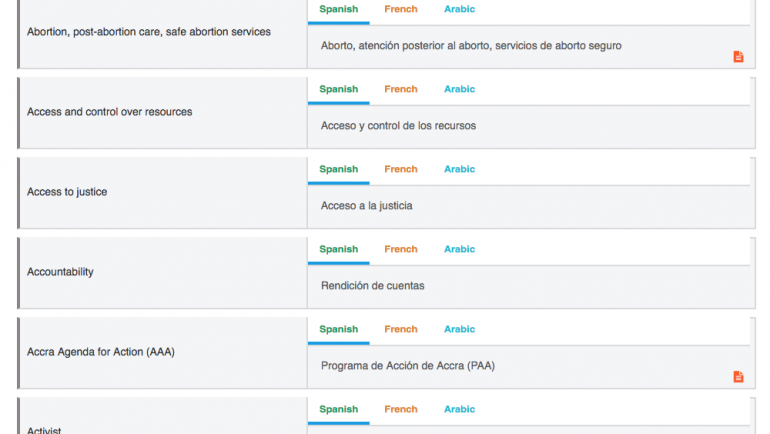Click the "Acceso a la justicia" translation text
This screenshot has height=434, width=770.
pos(367,206)
